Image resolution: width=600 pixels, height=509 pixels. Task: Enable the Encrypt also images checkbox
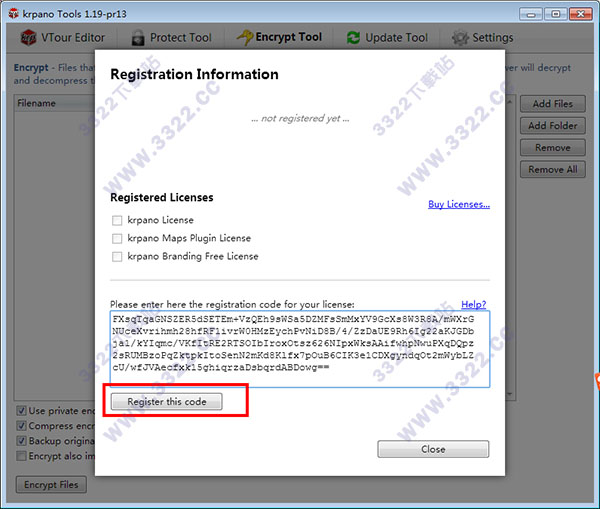[21, 456]
